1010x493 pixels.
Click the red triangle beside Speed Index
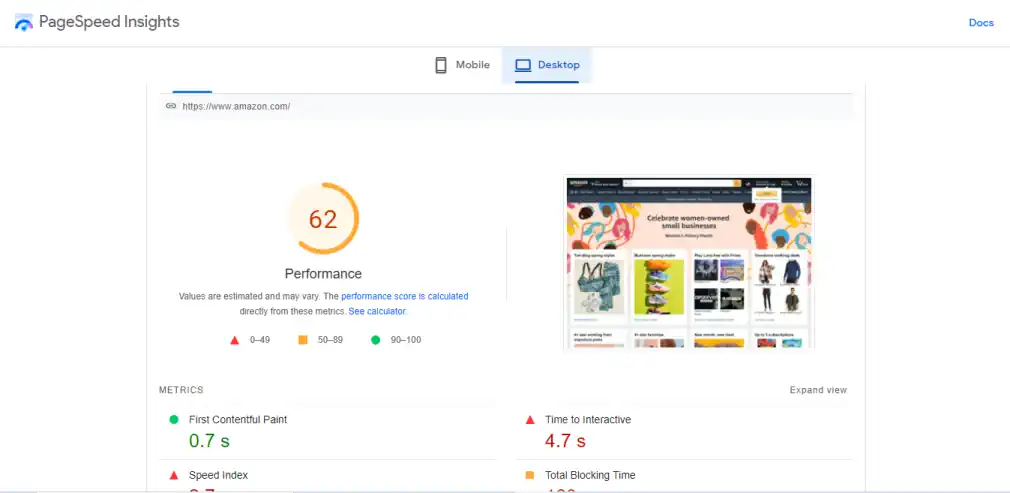tap(173, 476)
